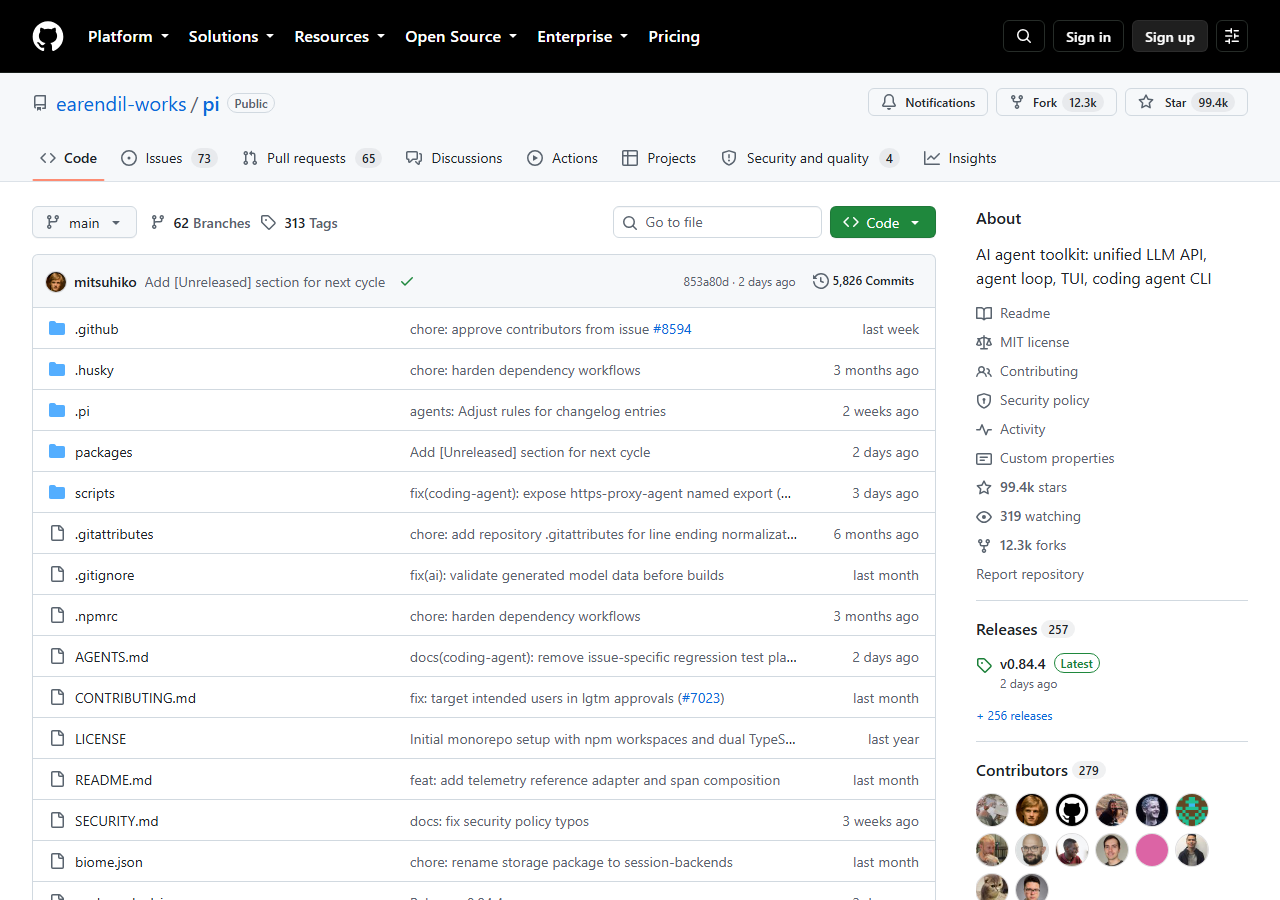
Task: Switch to the Issues tab
Action: tap(170, 158)
